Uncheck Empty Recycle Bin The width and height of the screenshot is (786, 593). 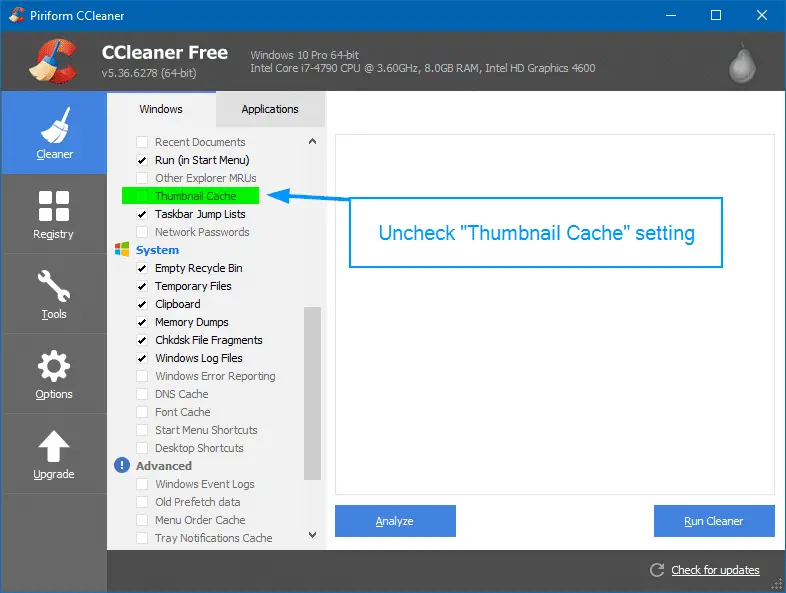(x=142, y=268)
